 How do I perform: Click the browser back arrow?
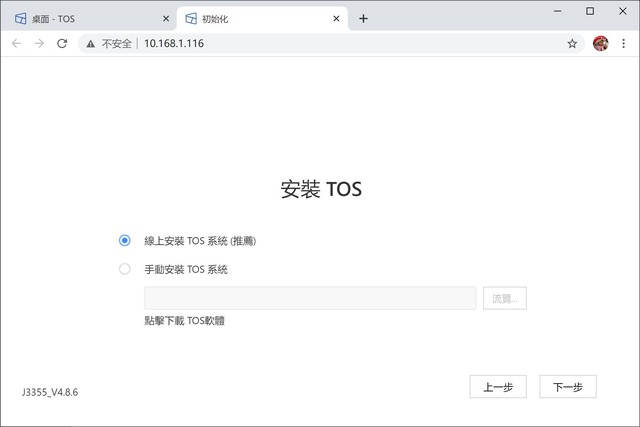pos(16,43)
